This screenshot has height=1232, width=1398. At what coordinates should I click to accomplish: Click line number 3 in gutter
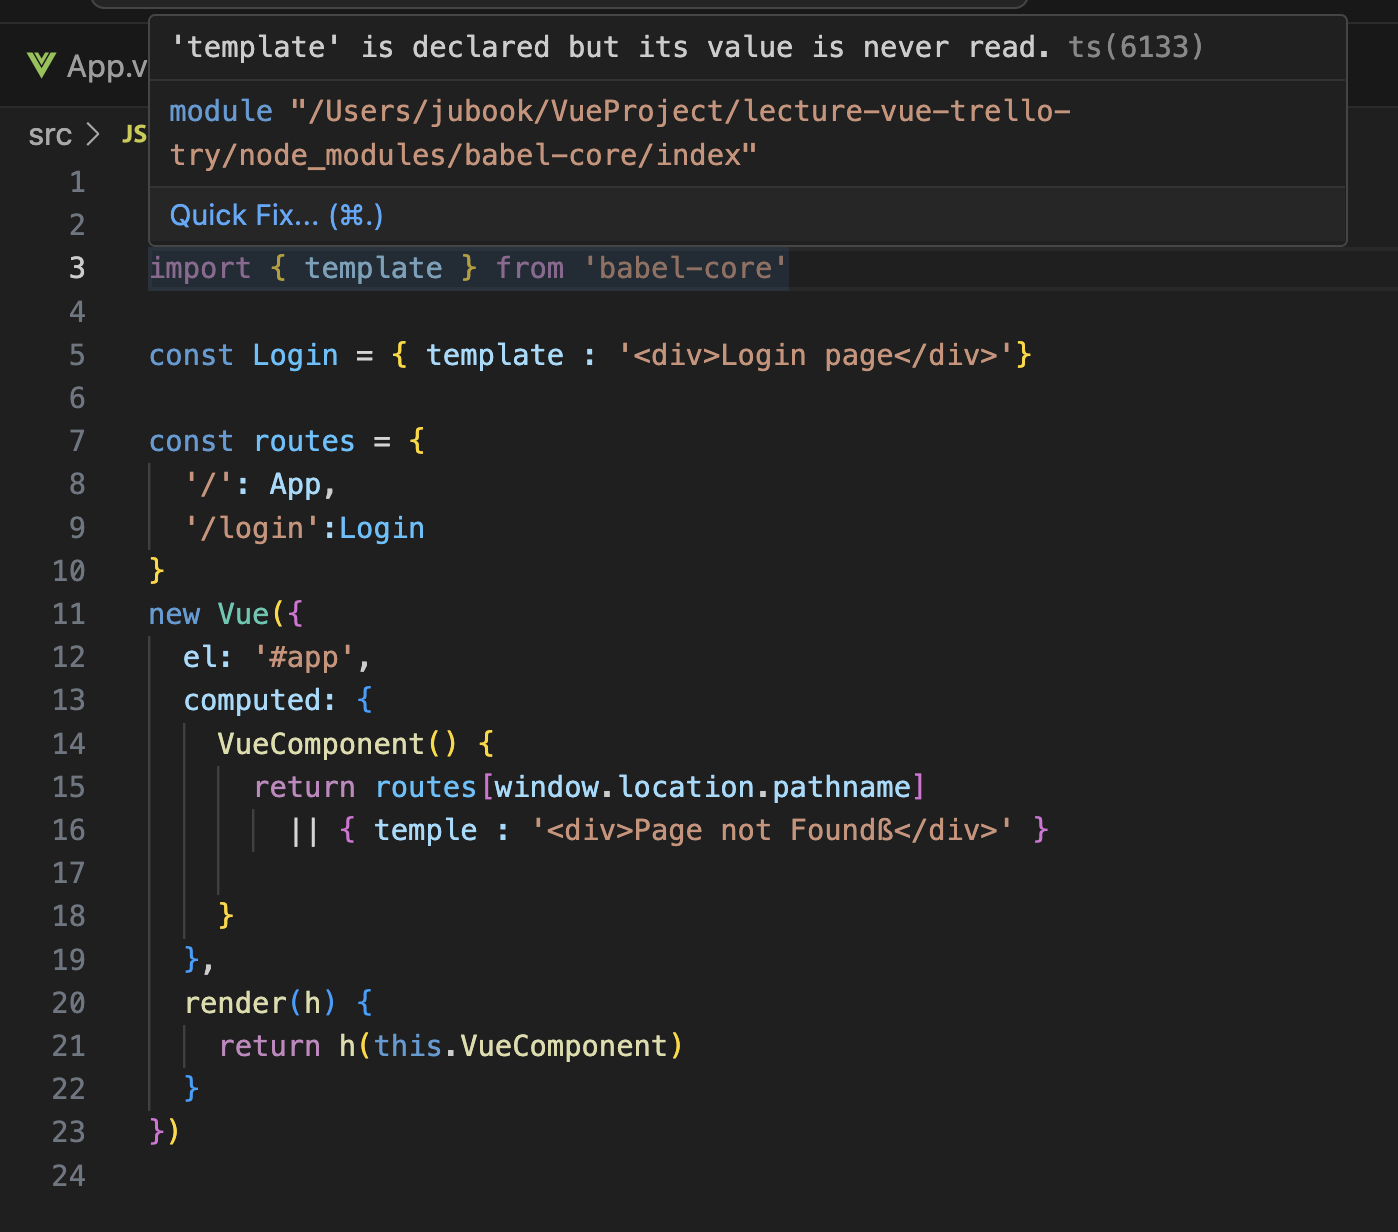(x=77, y=268)
